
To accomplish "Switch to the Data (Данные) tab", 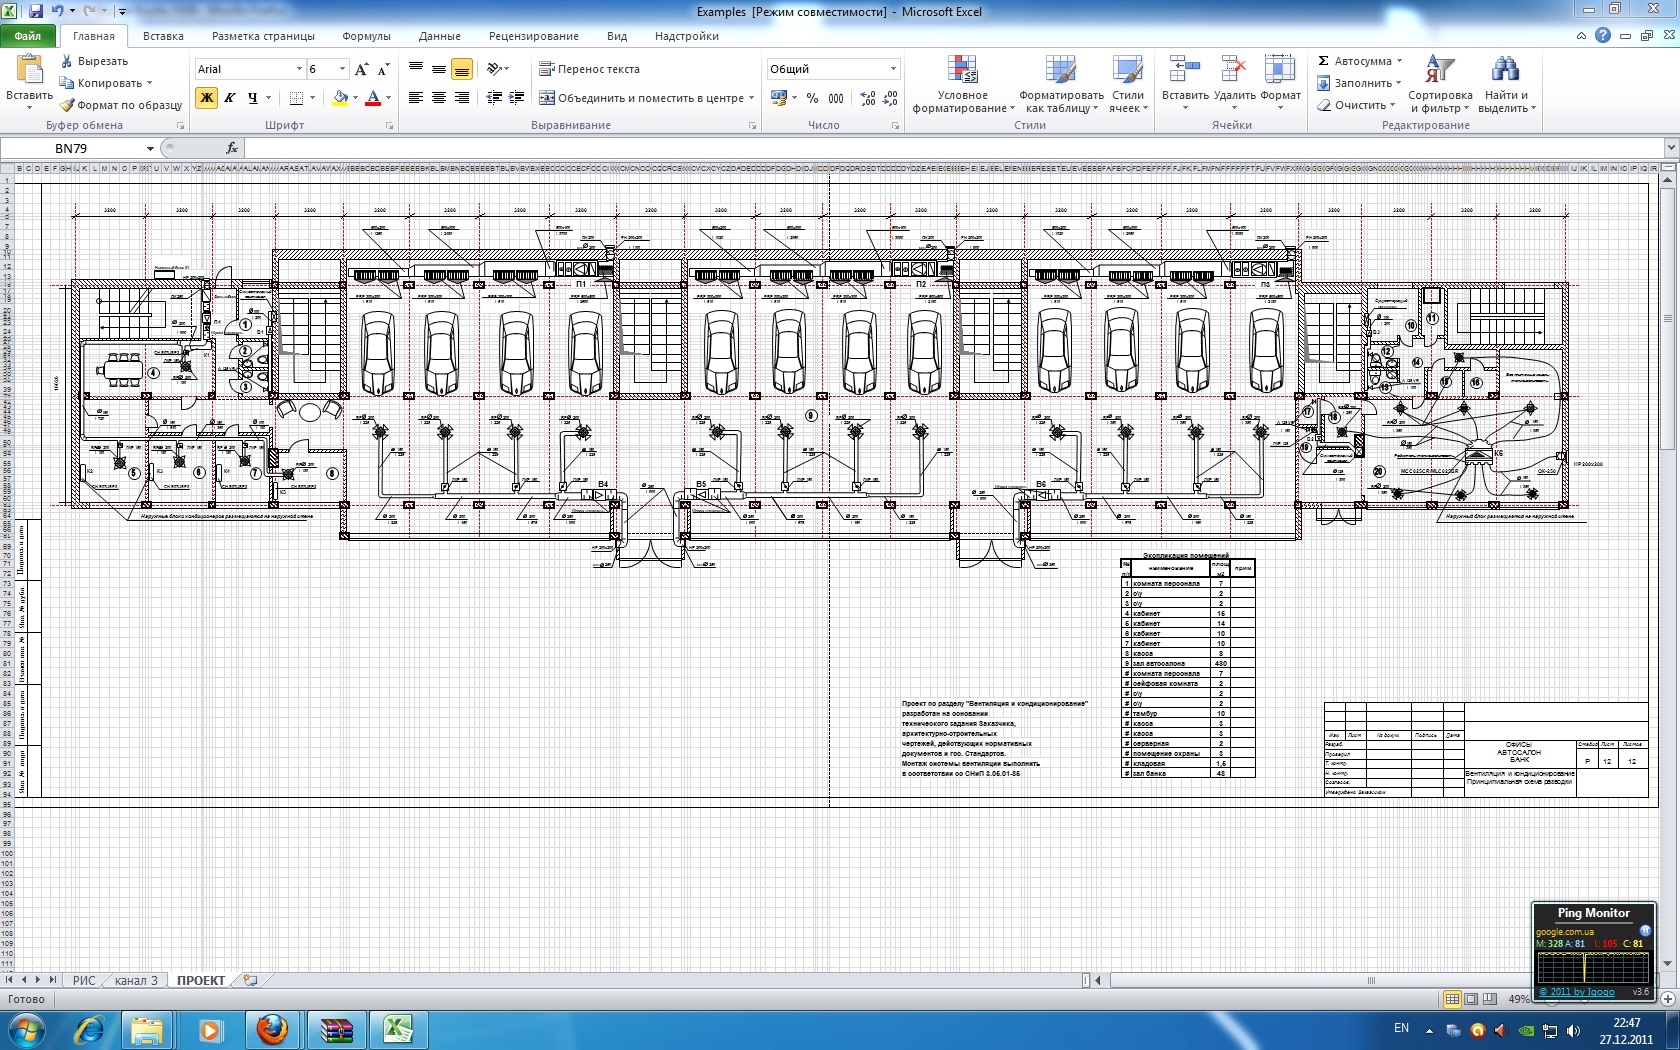I will 440,36.
